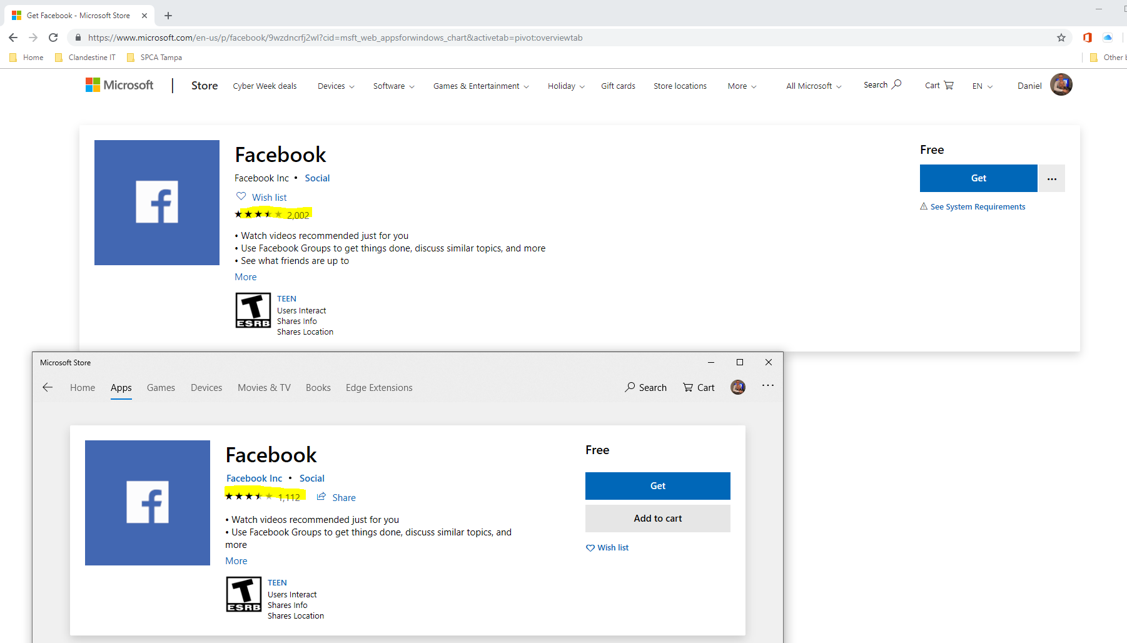Open Cart in the Microsoft Store app
The width and height of the screenshot is (1127, 643).
pyautogui.click(x=699, y=387)
